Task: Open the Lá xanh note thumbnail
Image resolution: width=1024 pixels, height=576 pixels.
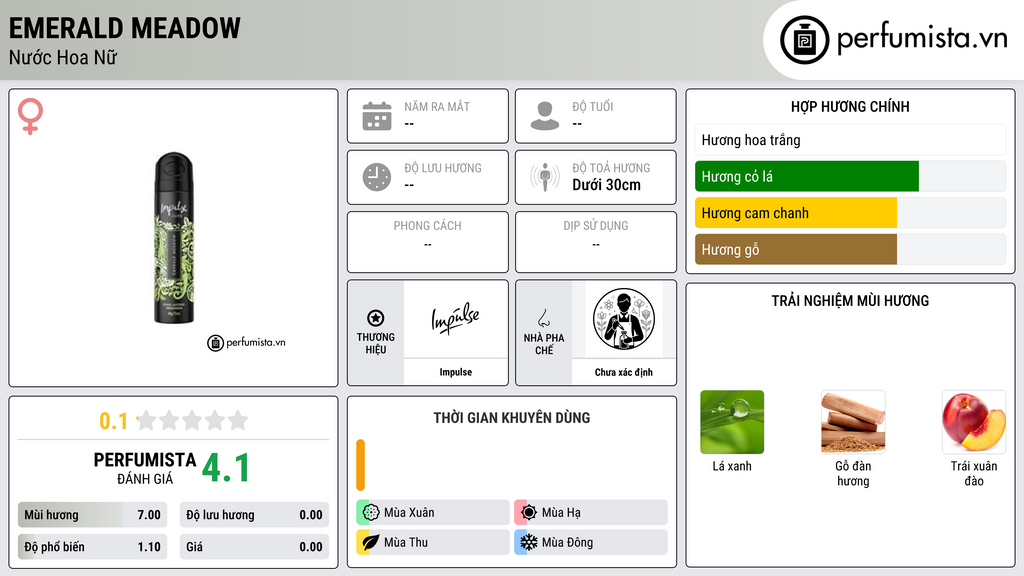Action: [732, 422]
